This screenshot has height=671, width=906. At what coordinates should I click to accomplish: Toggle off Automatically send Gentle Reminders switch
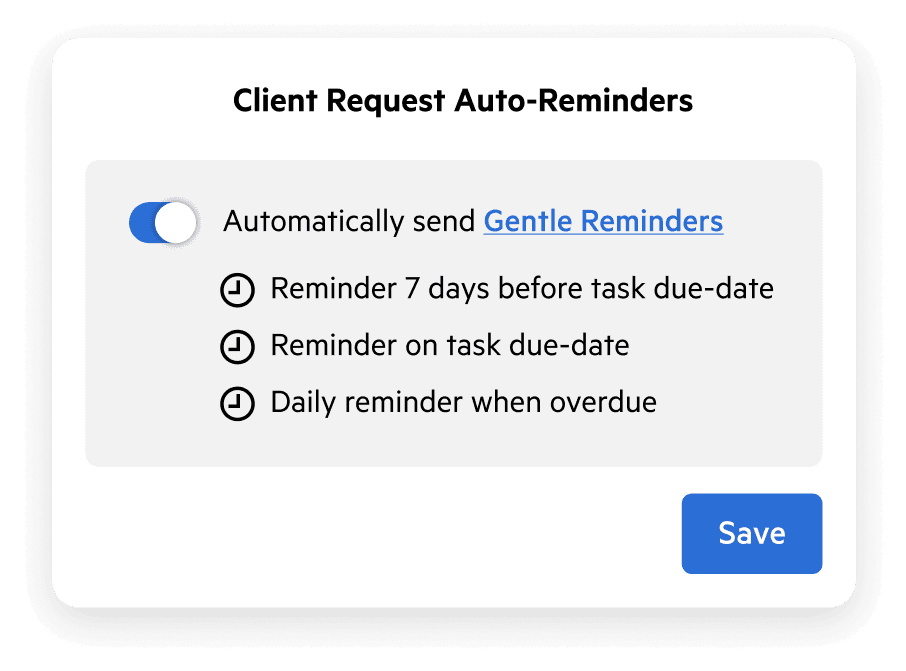[164, 223]
